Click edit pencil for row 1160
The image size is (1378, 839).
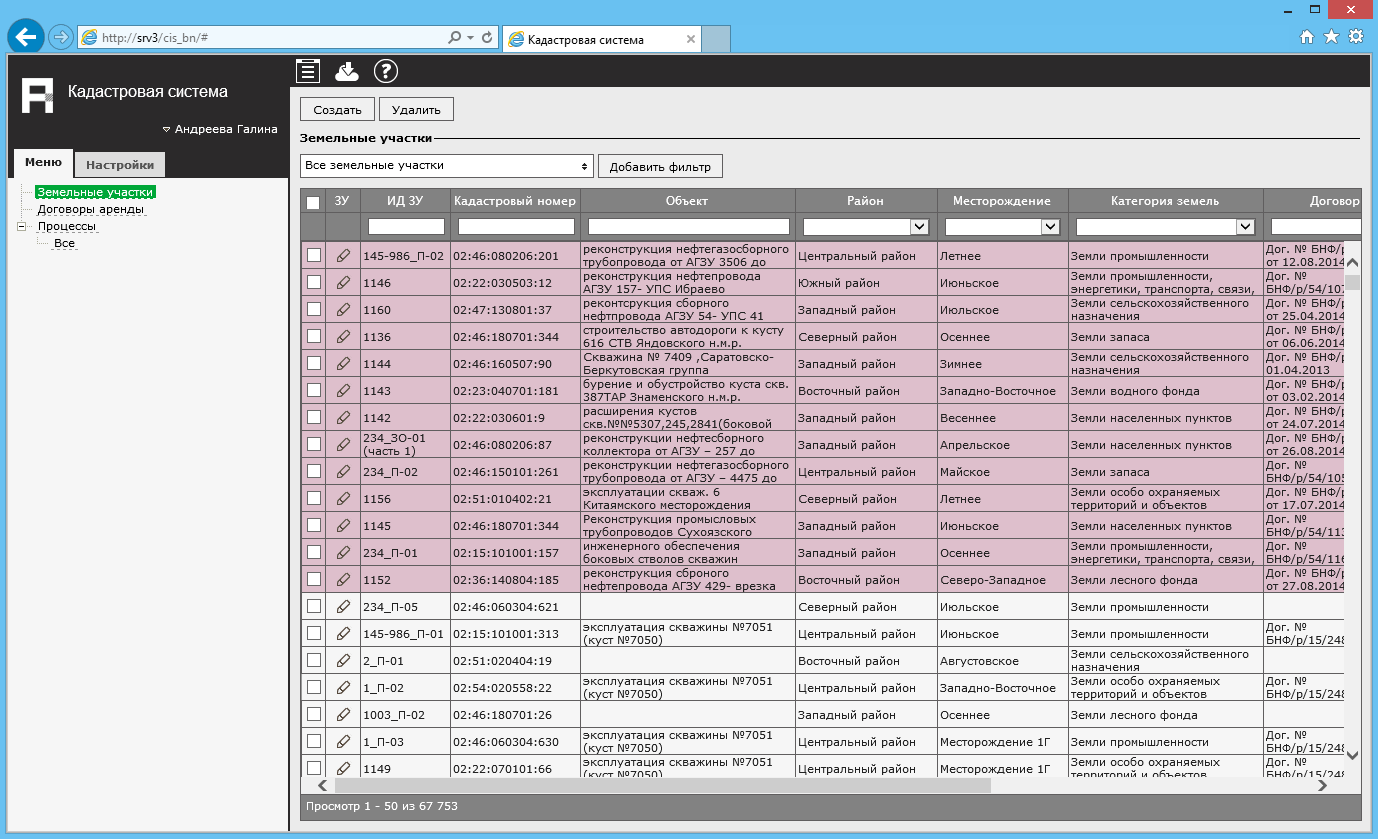[x=343, y=309]
